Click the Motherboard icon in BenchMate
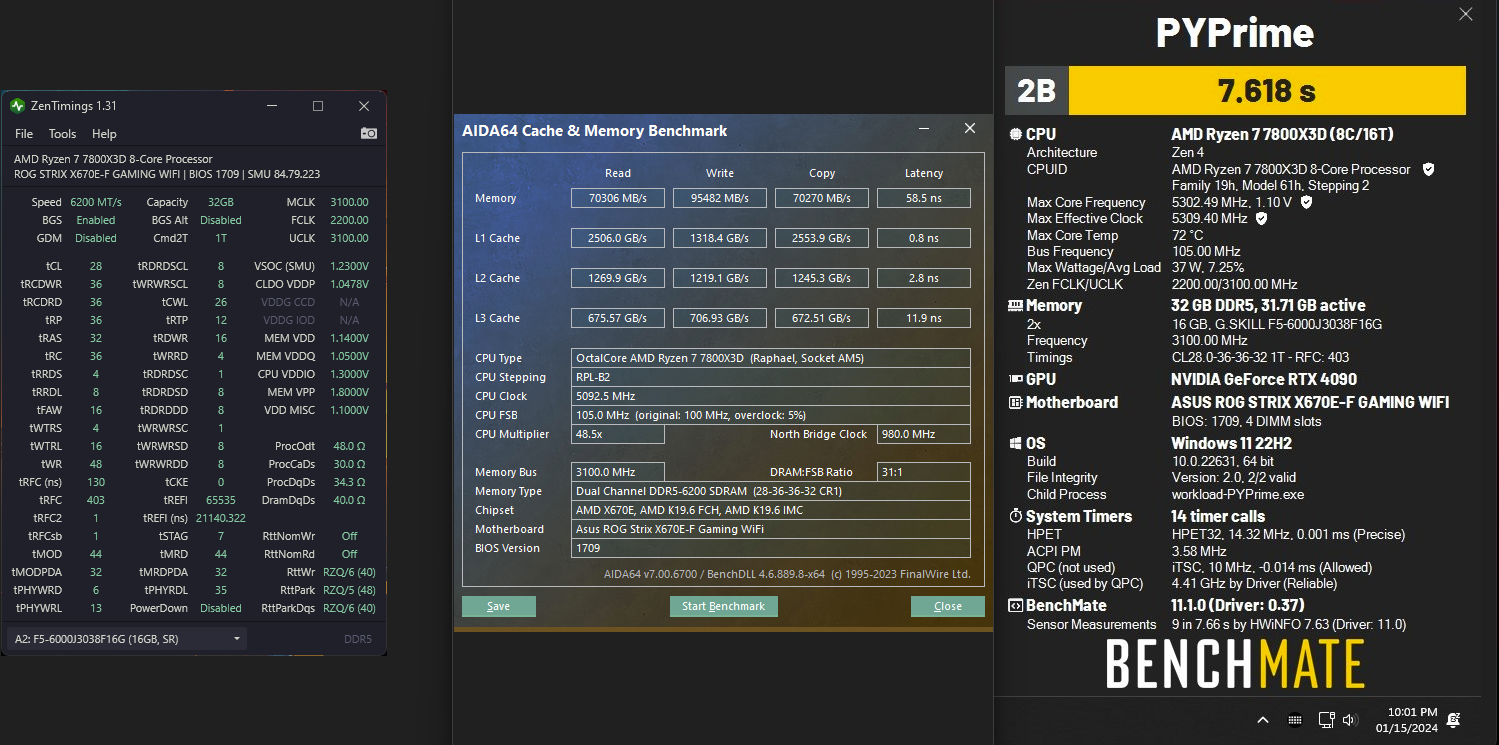Image resolution: width=1499 pixels, height=745 pixels. point(1016,402)
